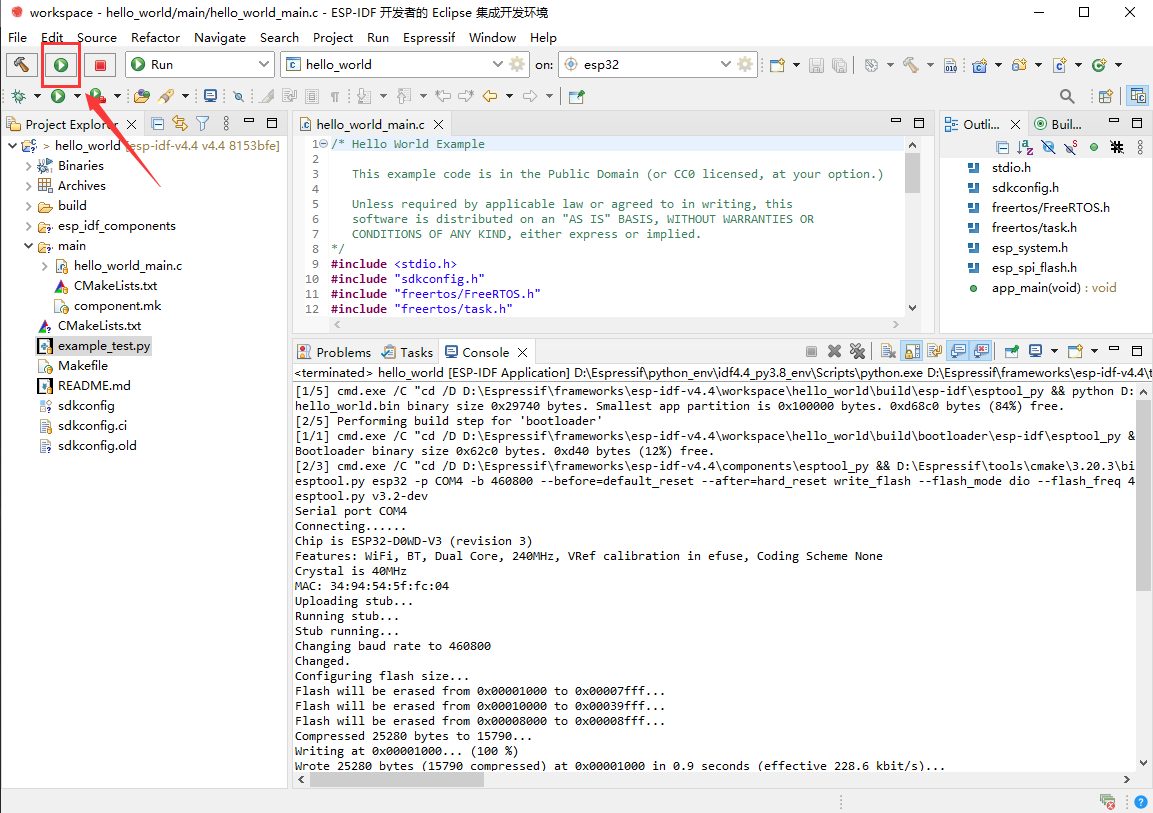1153x813 pixels.
Task: Collapse the hello_world project node
Action: click(x=13, y=146)
